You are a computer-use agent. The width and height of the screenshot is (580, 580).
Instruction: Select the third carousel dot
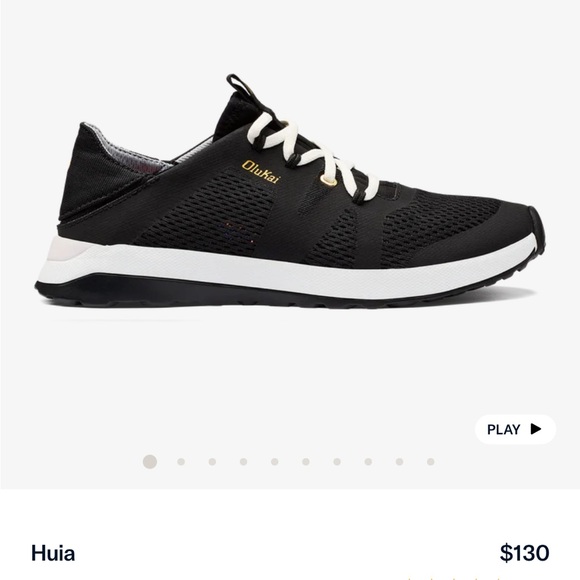pos(212,462)
